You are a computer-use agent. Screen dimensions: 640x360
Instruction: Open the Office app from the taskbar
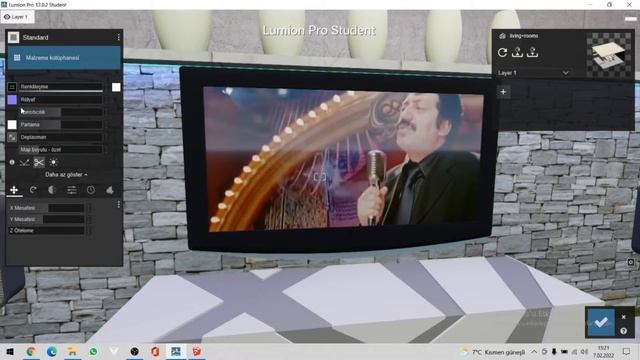coord(155,351)
